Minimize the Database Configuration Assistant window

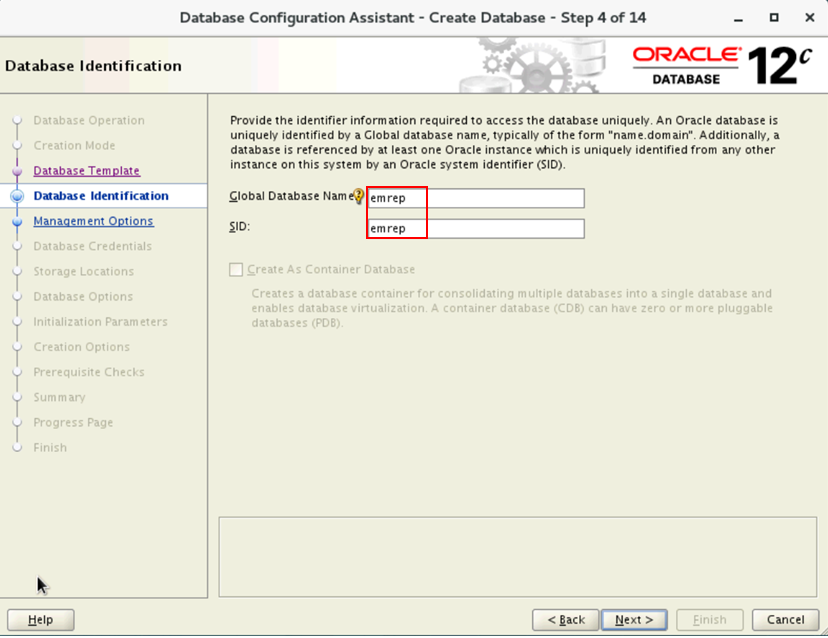pos(738,18)
